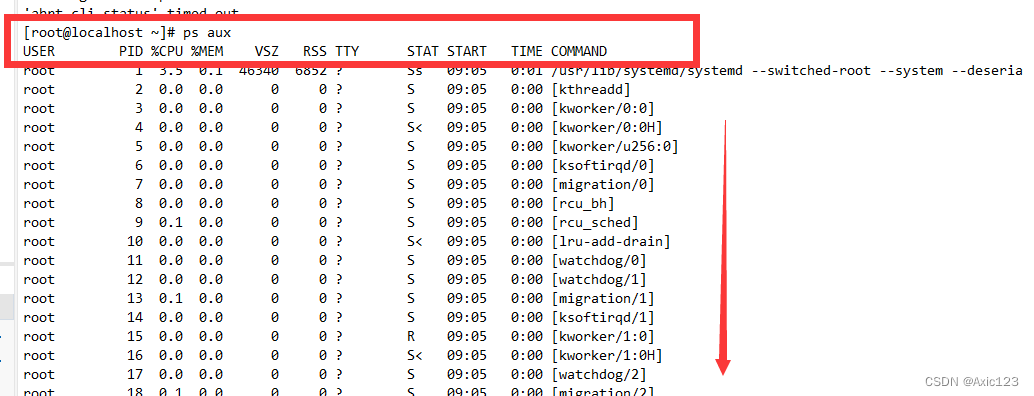Screen dimensions: 1034x396
Task: Select the VSZ column header
Action: click(x=267, y=51)
